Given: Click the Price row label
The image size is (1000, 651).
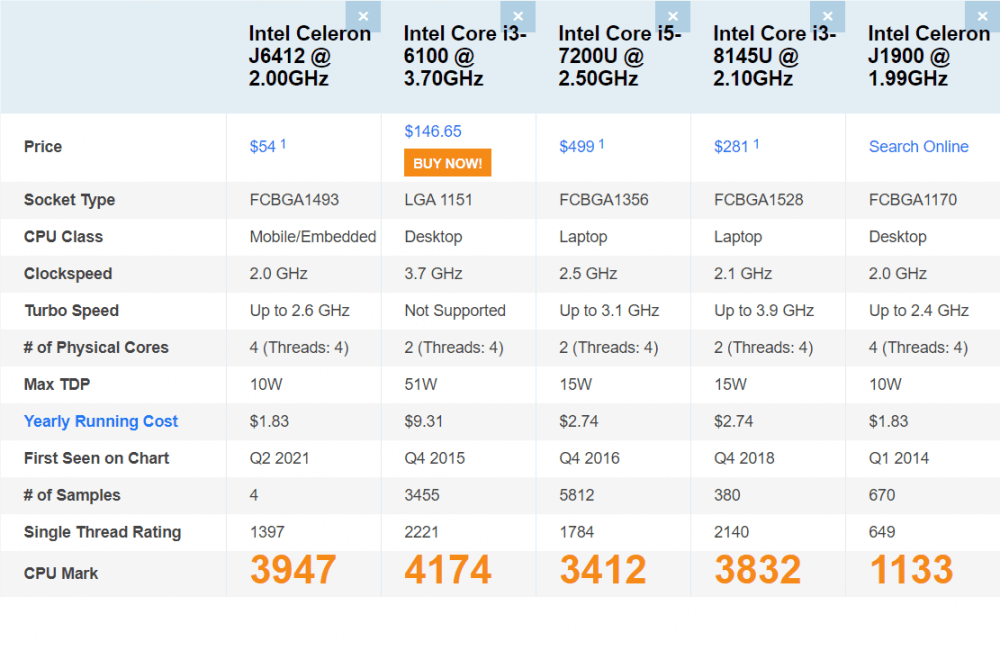Looking at the screenshot, I should point(43,147).
